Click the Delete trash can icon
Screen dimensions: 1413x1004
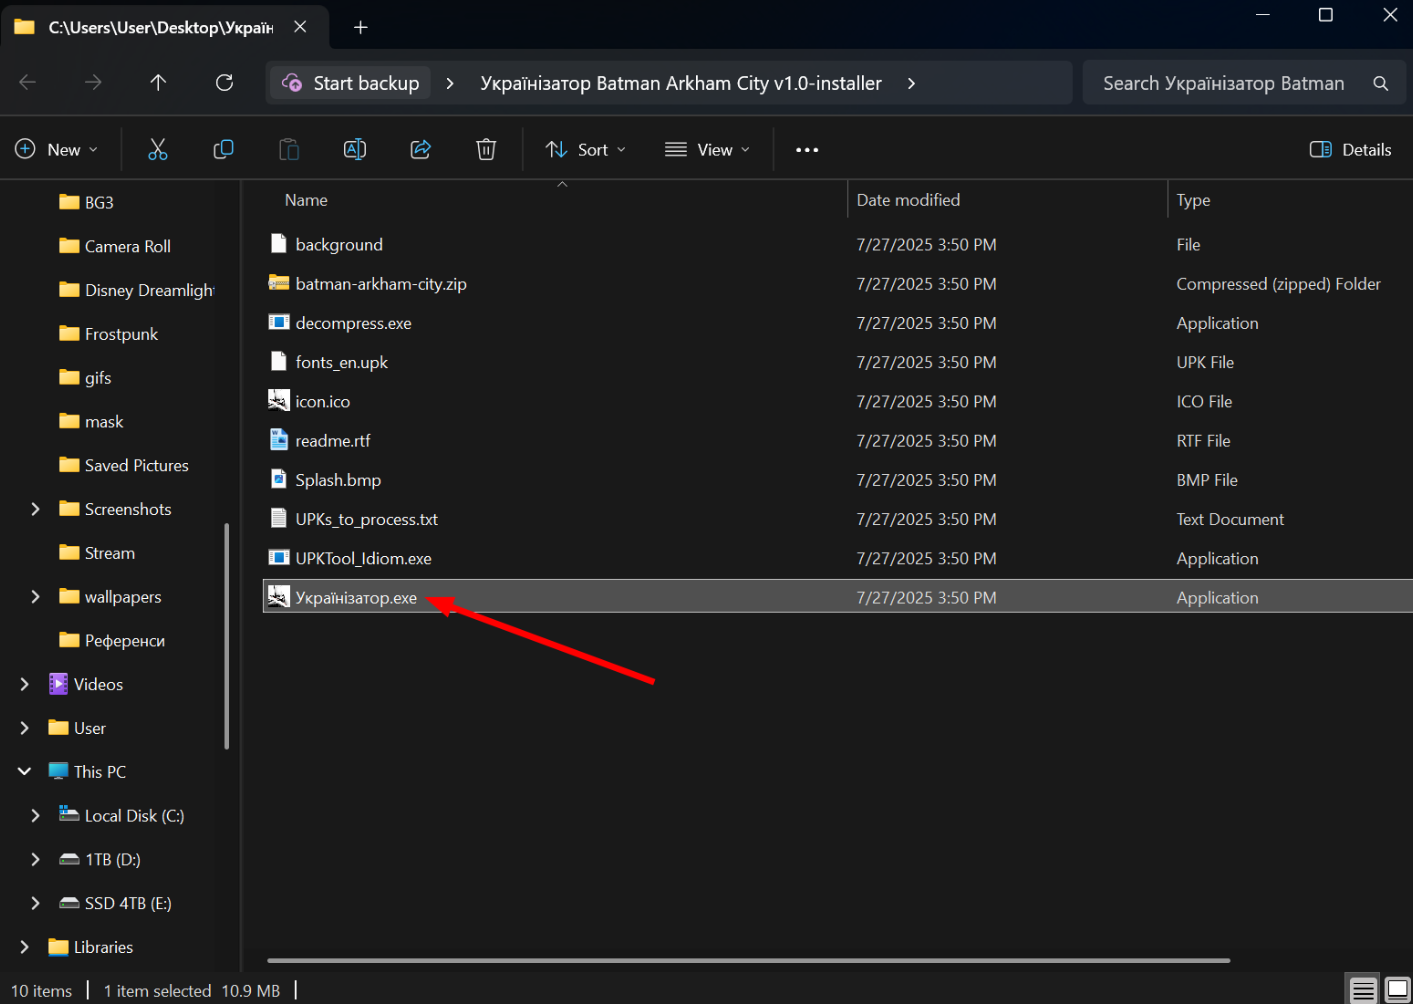(486, 149)
